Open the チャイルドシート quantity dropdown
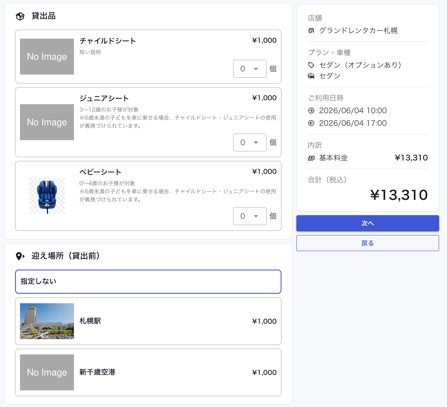447x407 pixels. [250, 69]
